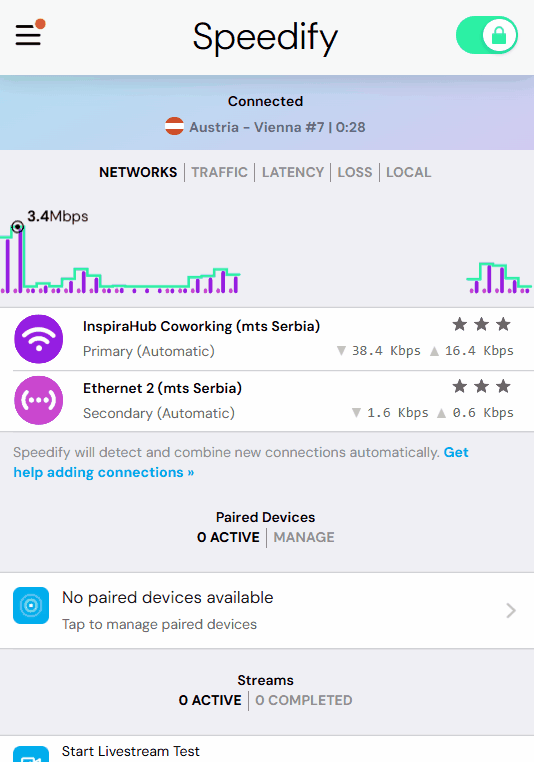Click the 3.4Mbps peak marker on graph
Image resolution: width=534 pixels, height=762 pixels.
click(x=18, y=226)
